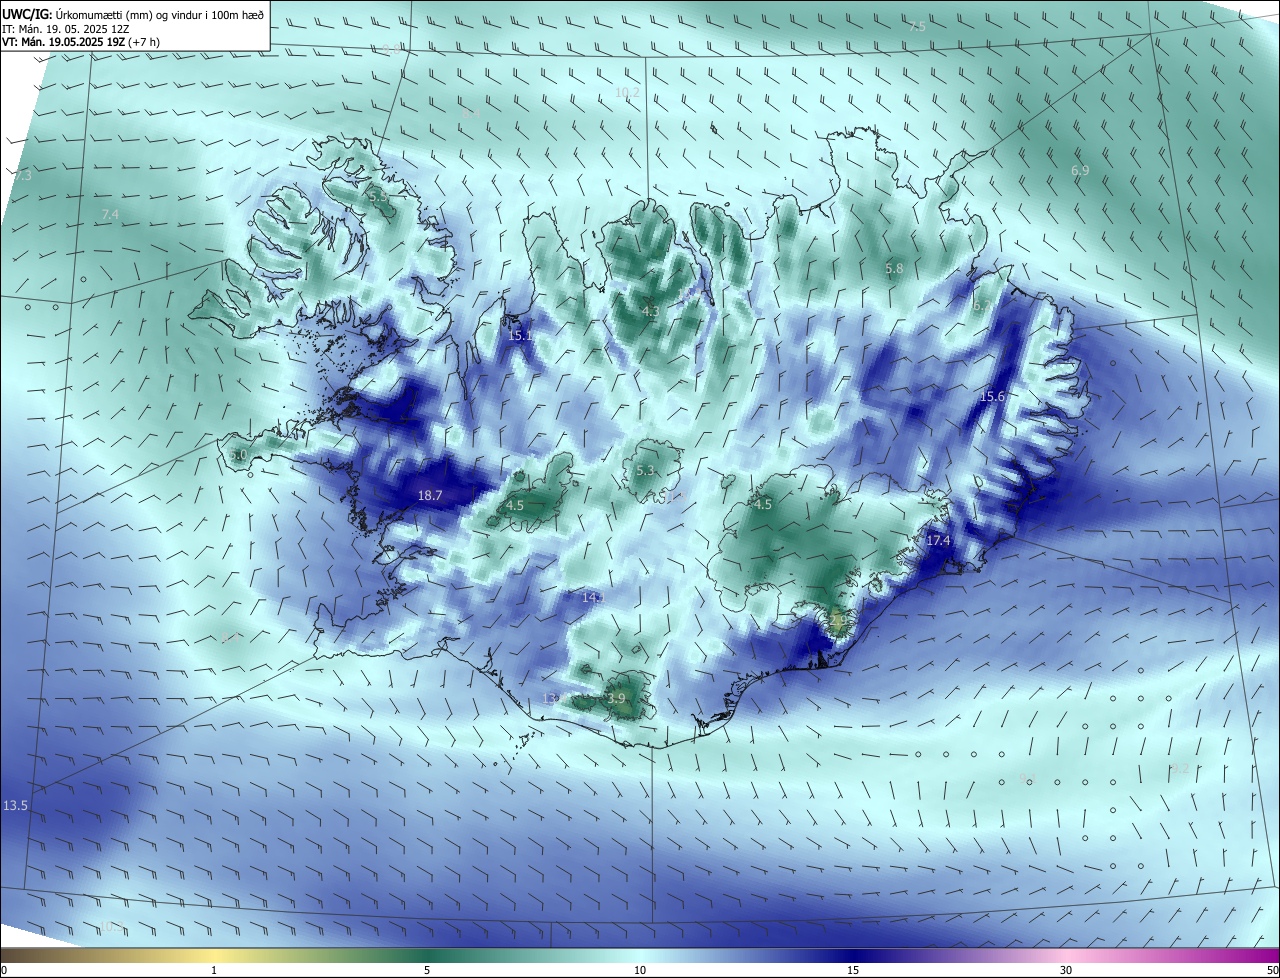1280x978 pixels.
Task: Click the 5.8 value in the northeast
Action: pos(894,269)
